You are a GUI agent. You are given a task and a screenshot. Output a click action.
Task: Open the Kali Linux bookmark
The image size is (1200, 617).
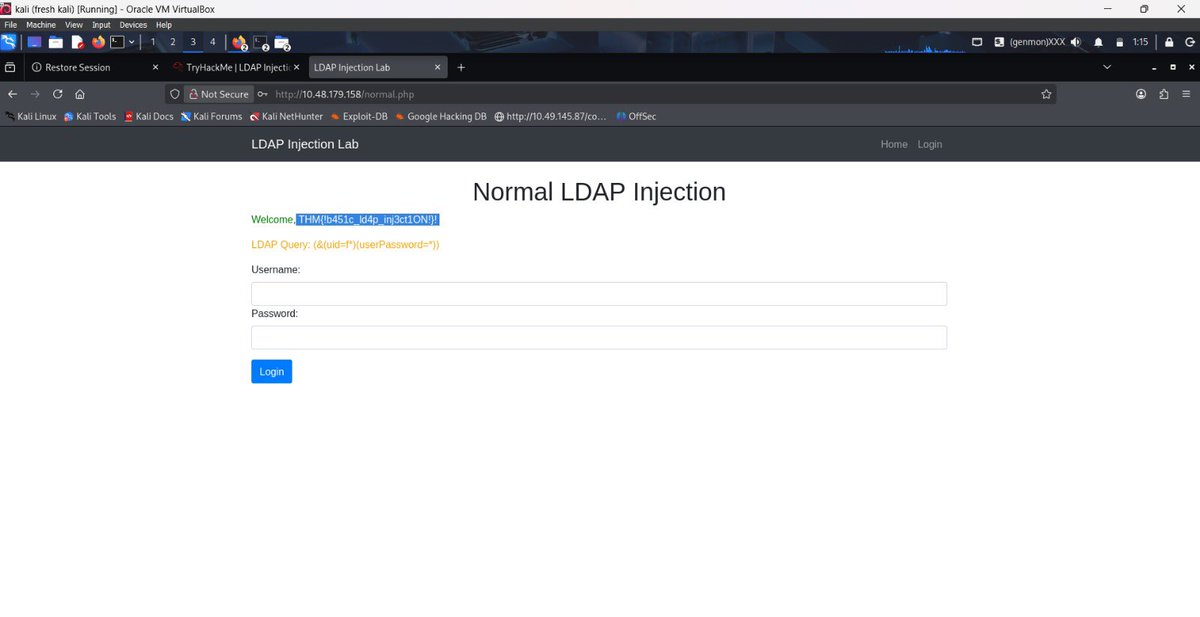point(30,116)
